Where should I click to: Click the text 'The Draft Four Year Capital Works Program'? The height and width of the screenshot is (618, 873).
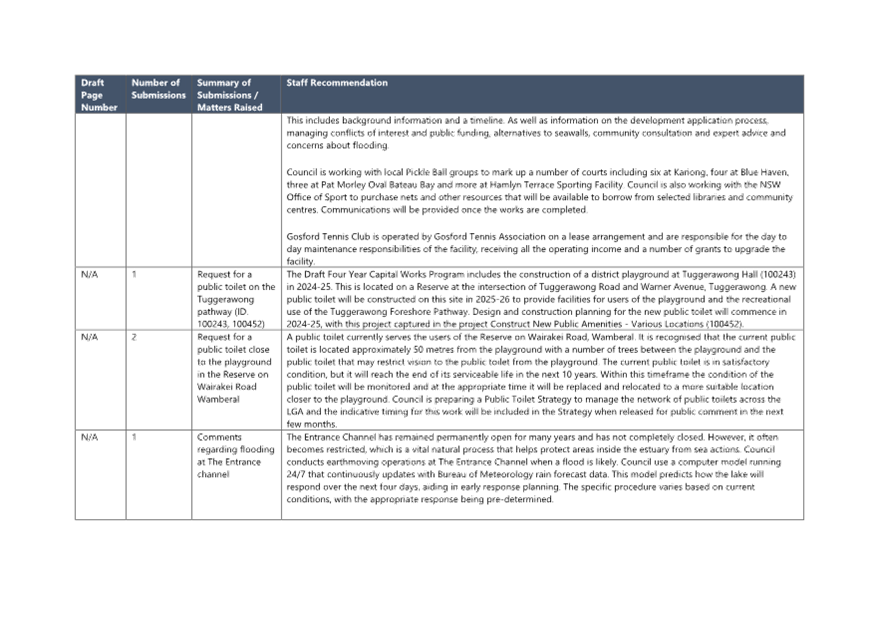click(x=375, y=274)
